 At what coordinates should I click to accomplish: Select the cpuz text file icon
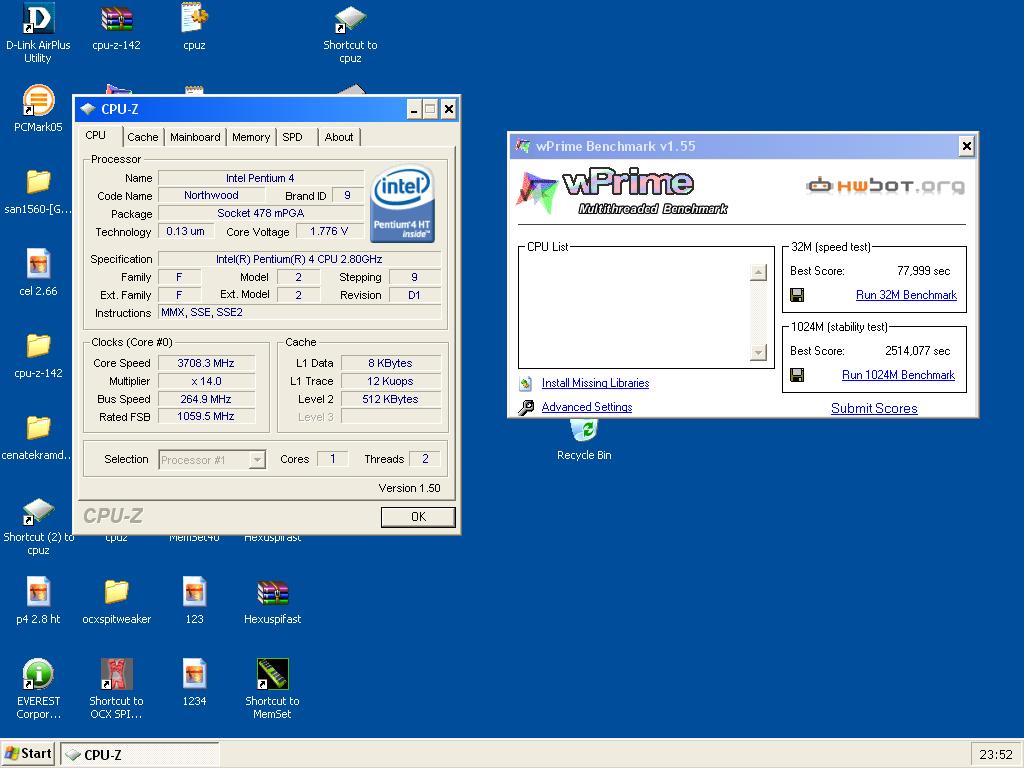[x=194, y=20]
